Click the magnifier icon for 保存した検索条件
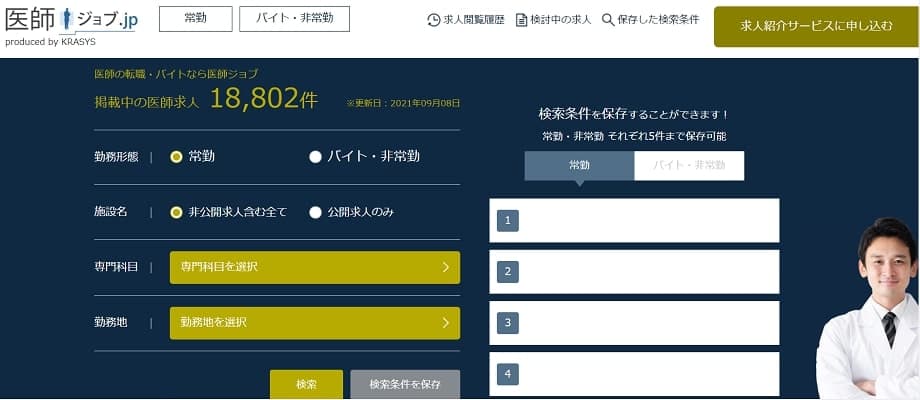Image resolution: width=920 pixels, height=400 pixels. click(608, 20)
